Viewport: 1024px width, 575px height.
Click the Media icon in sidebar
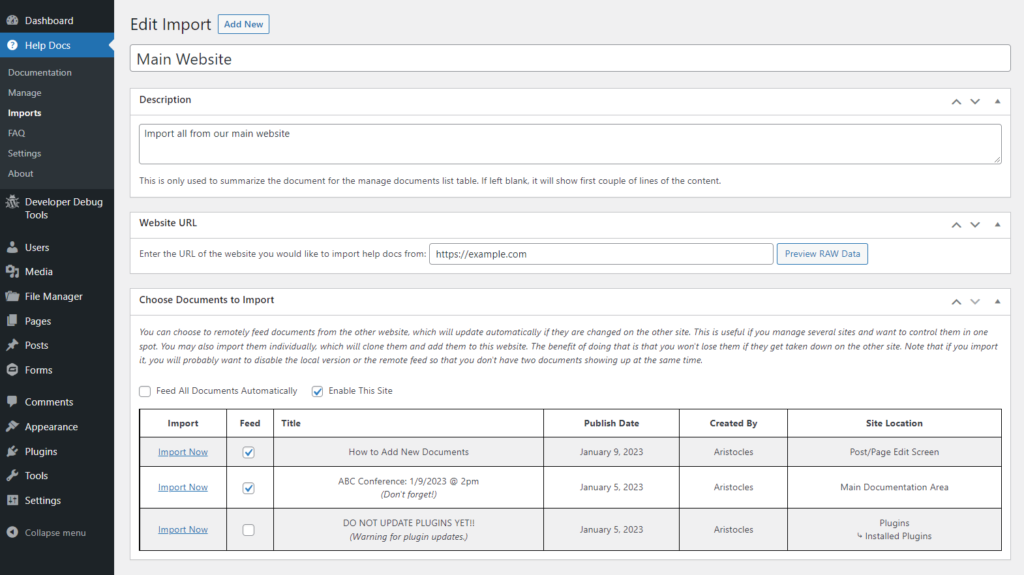(12, 271)
